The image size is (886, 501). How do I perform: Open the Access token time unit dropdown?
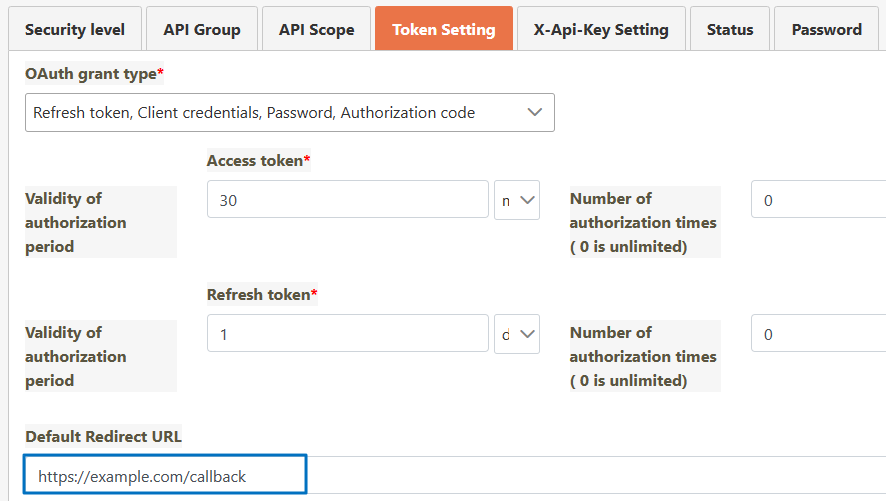click(x=517, y=200)
